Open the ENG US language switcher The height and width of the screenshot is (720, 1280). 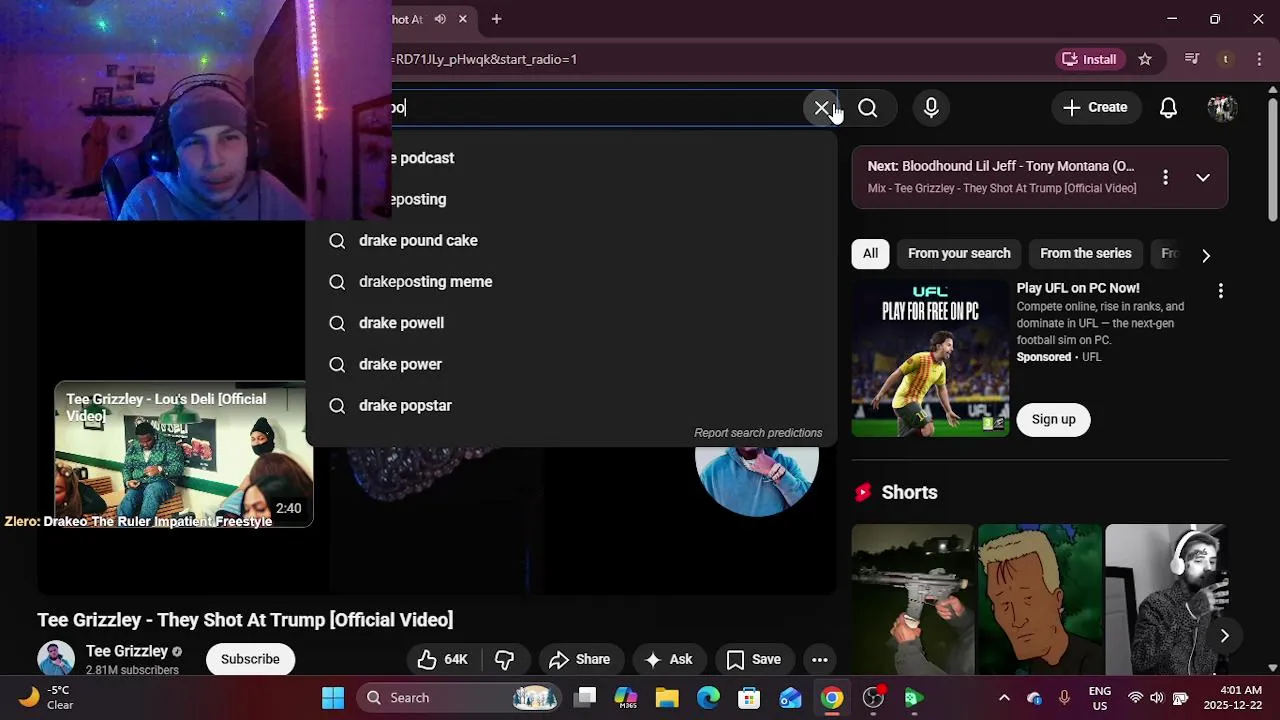pyautogui.click(x=1099, y=698)
